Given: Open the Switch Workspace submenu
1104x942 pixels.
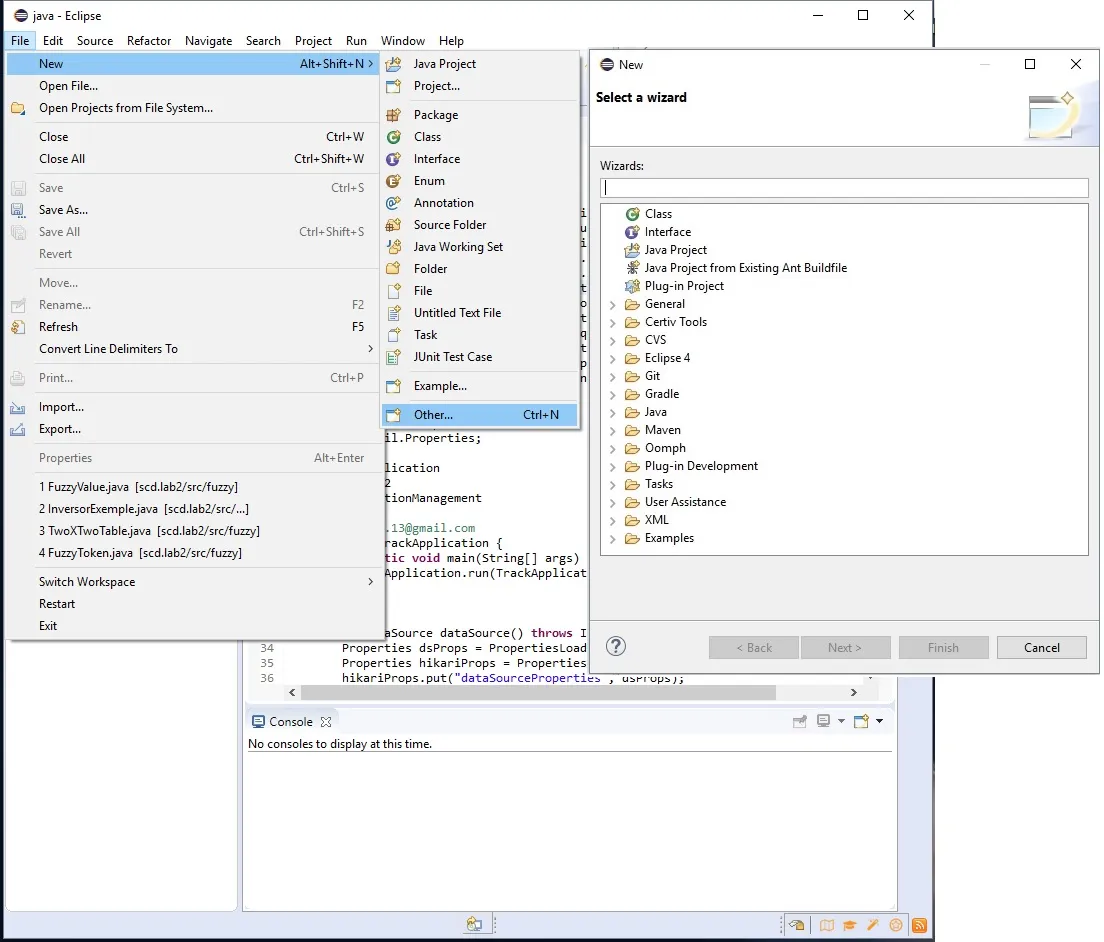Looking at the screenshot, I should click(194, 582).
